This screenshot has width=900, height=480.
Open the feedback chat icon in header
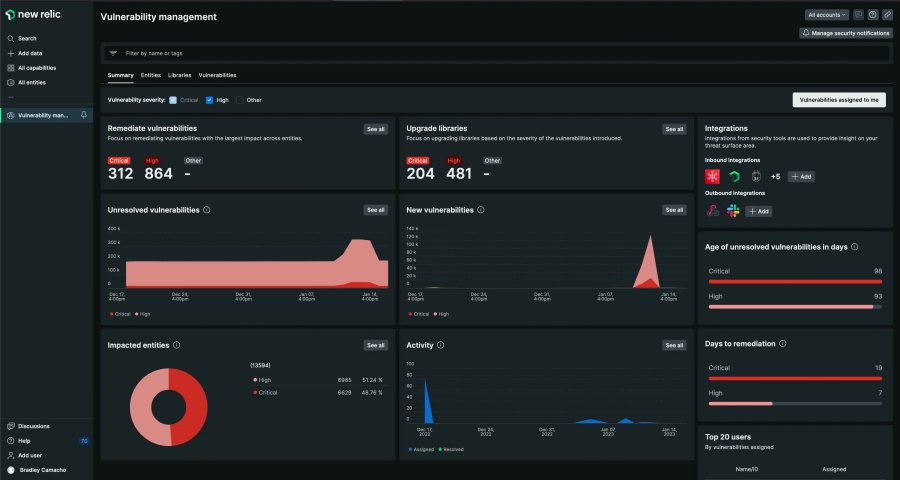click(858, 15)
